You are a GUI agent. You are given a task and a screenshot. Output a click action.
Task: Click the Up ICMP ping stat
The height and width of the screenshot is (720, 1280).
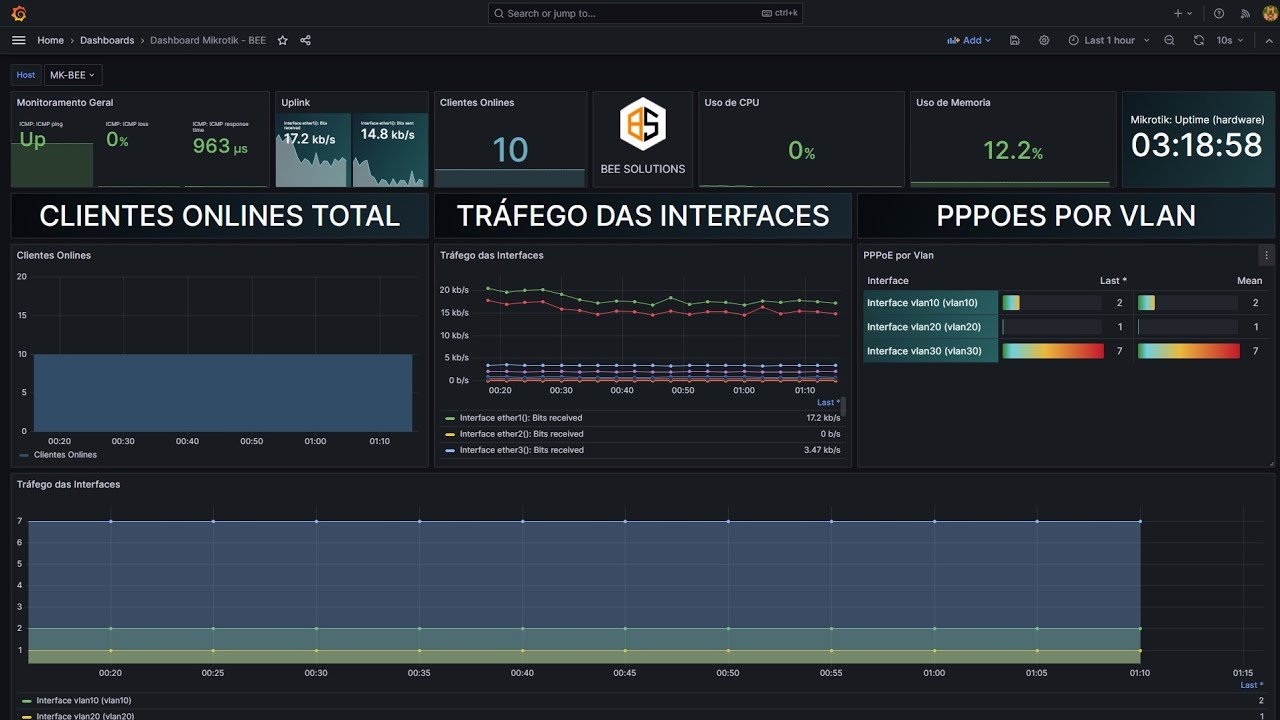[32, 140]
